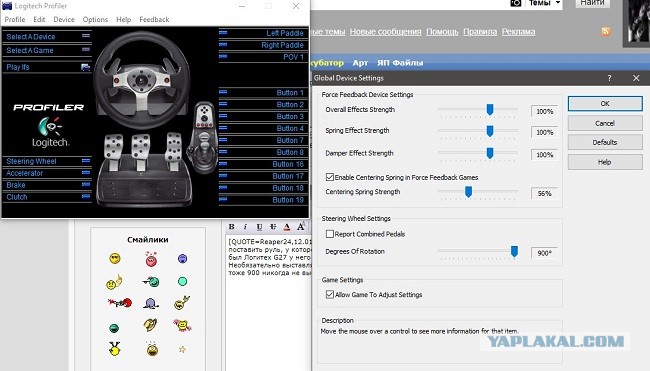Click the Cancel button
Image resolution: width=650 pixels, height=371 pixels.
click(605, 123)
